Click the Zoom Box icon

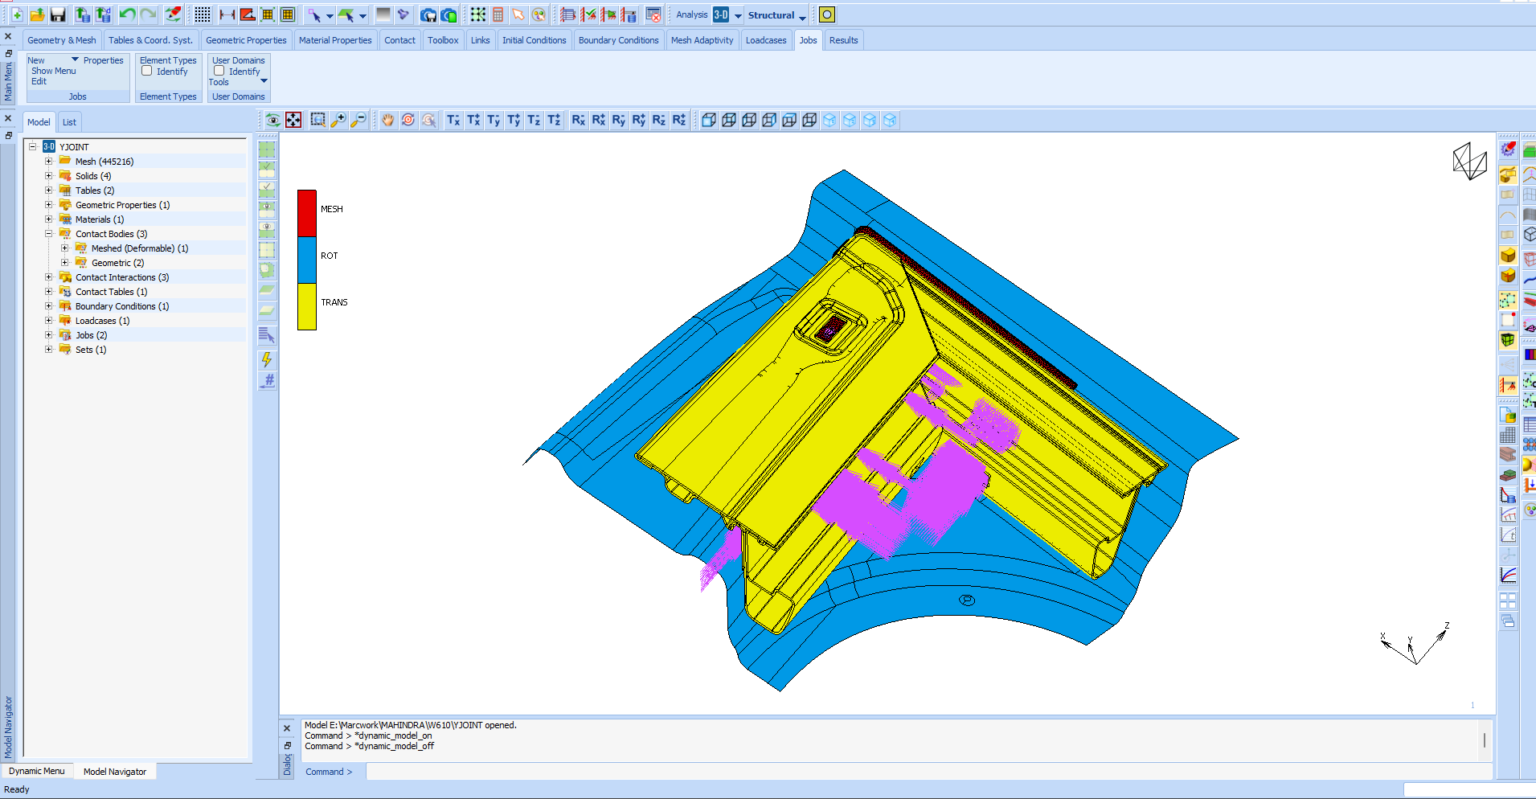[318, 120]
